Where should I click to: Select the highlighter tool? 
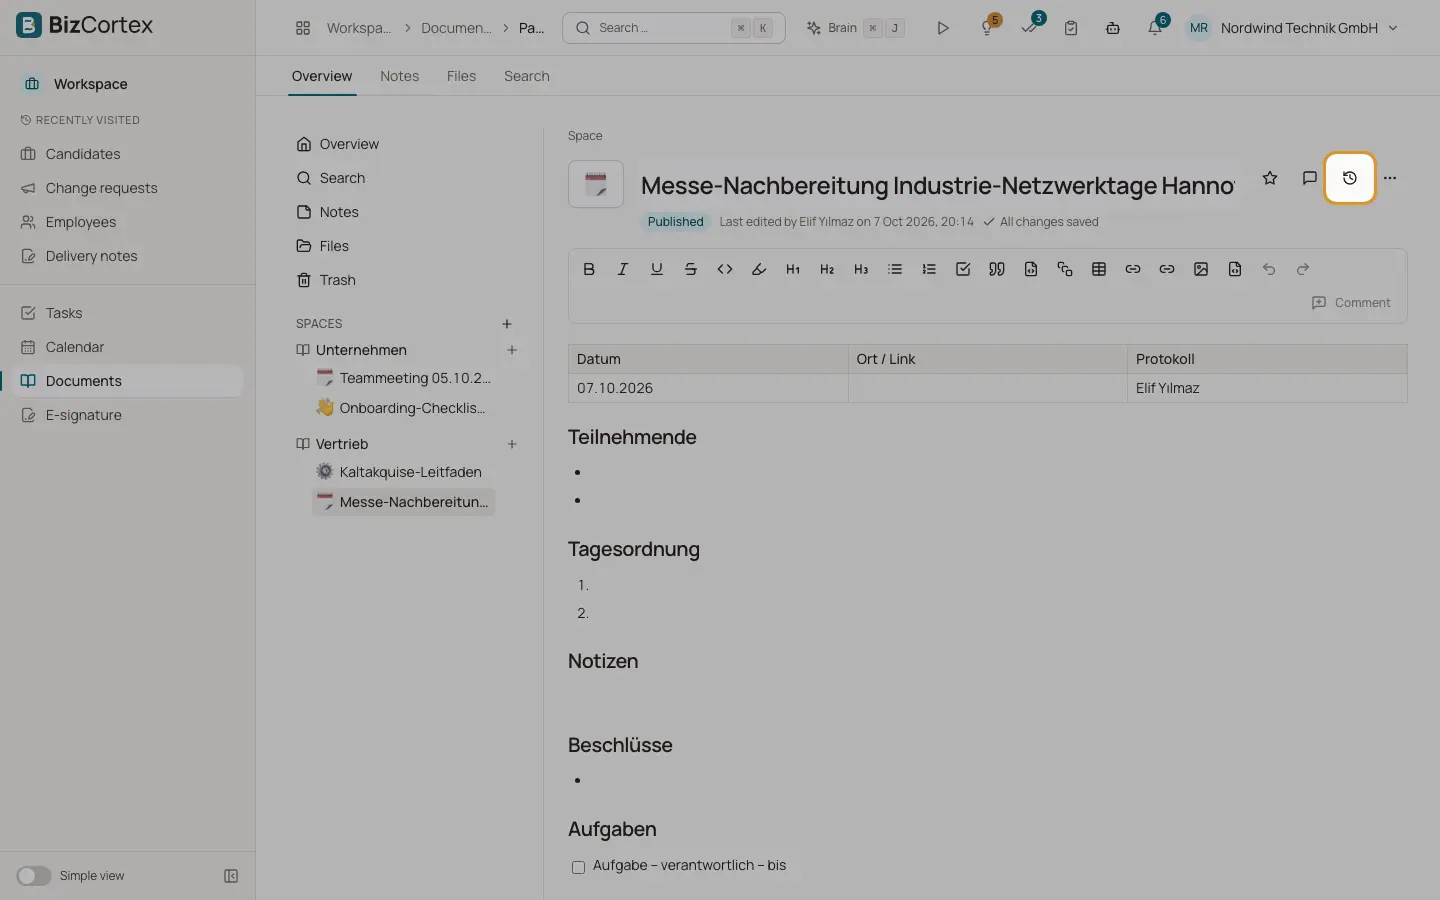pos(759,269)
